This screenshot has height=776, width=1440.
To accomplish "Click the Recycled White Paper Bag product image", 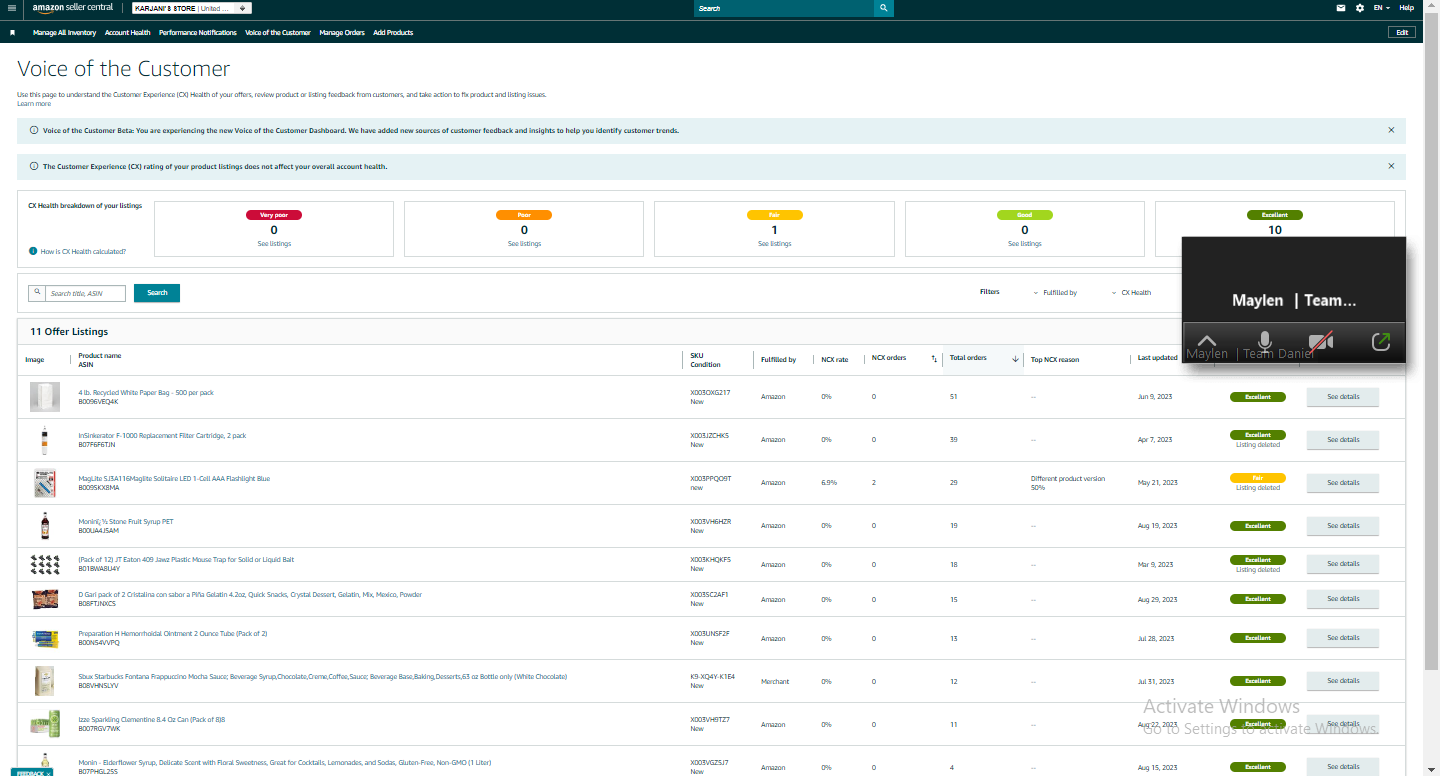I will (45, 397).
